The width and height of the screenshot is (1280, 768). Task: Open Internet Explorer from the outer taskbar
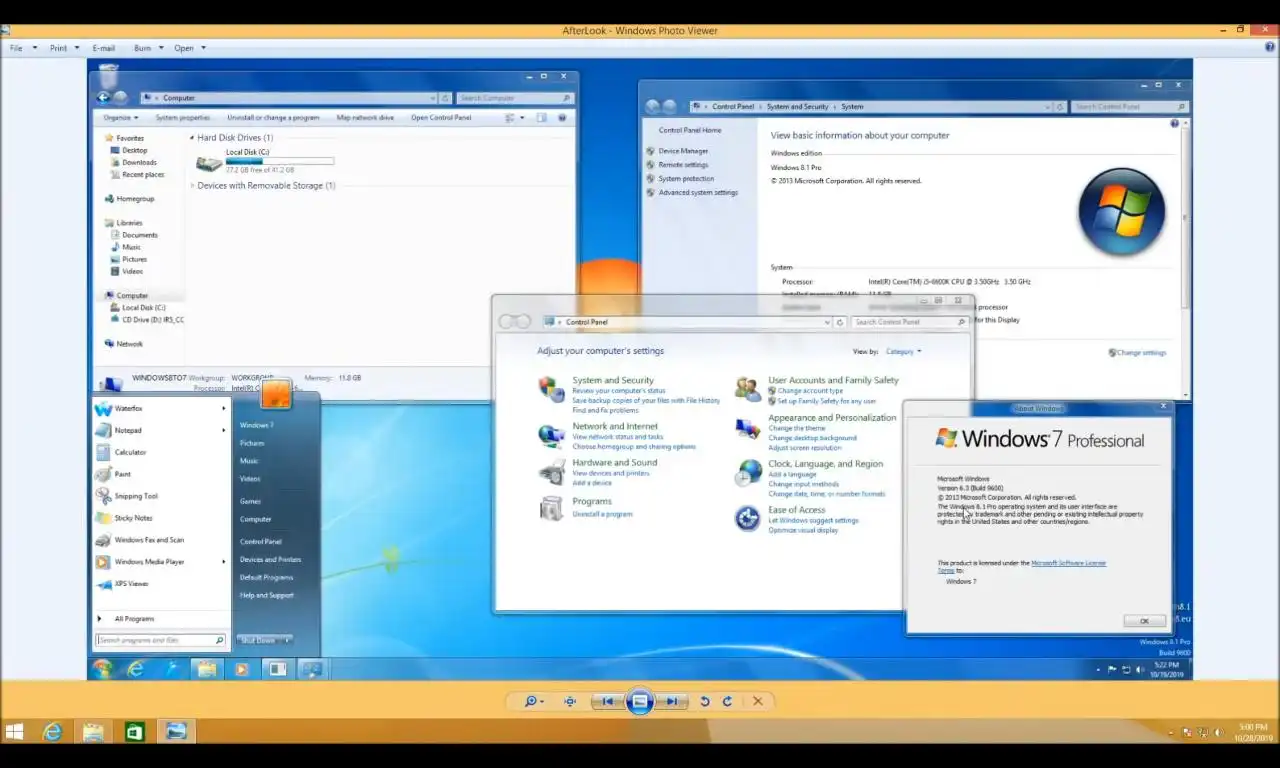click(52, 732)
